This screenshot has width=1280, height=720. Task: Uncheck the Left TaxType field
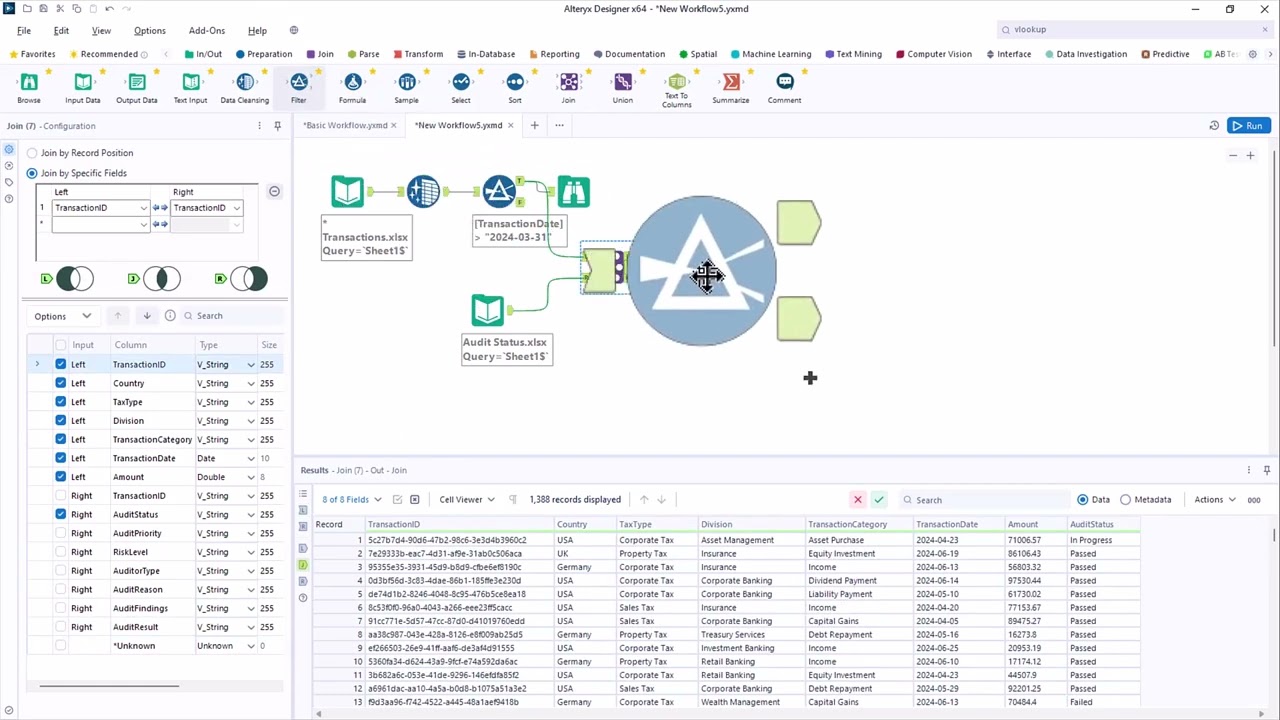pyautogui.click(x=61, y=402)
